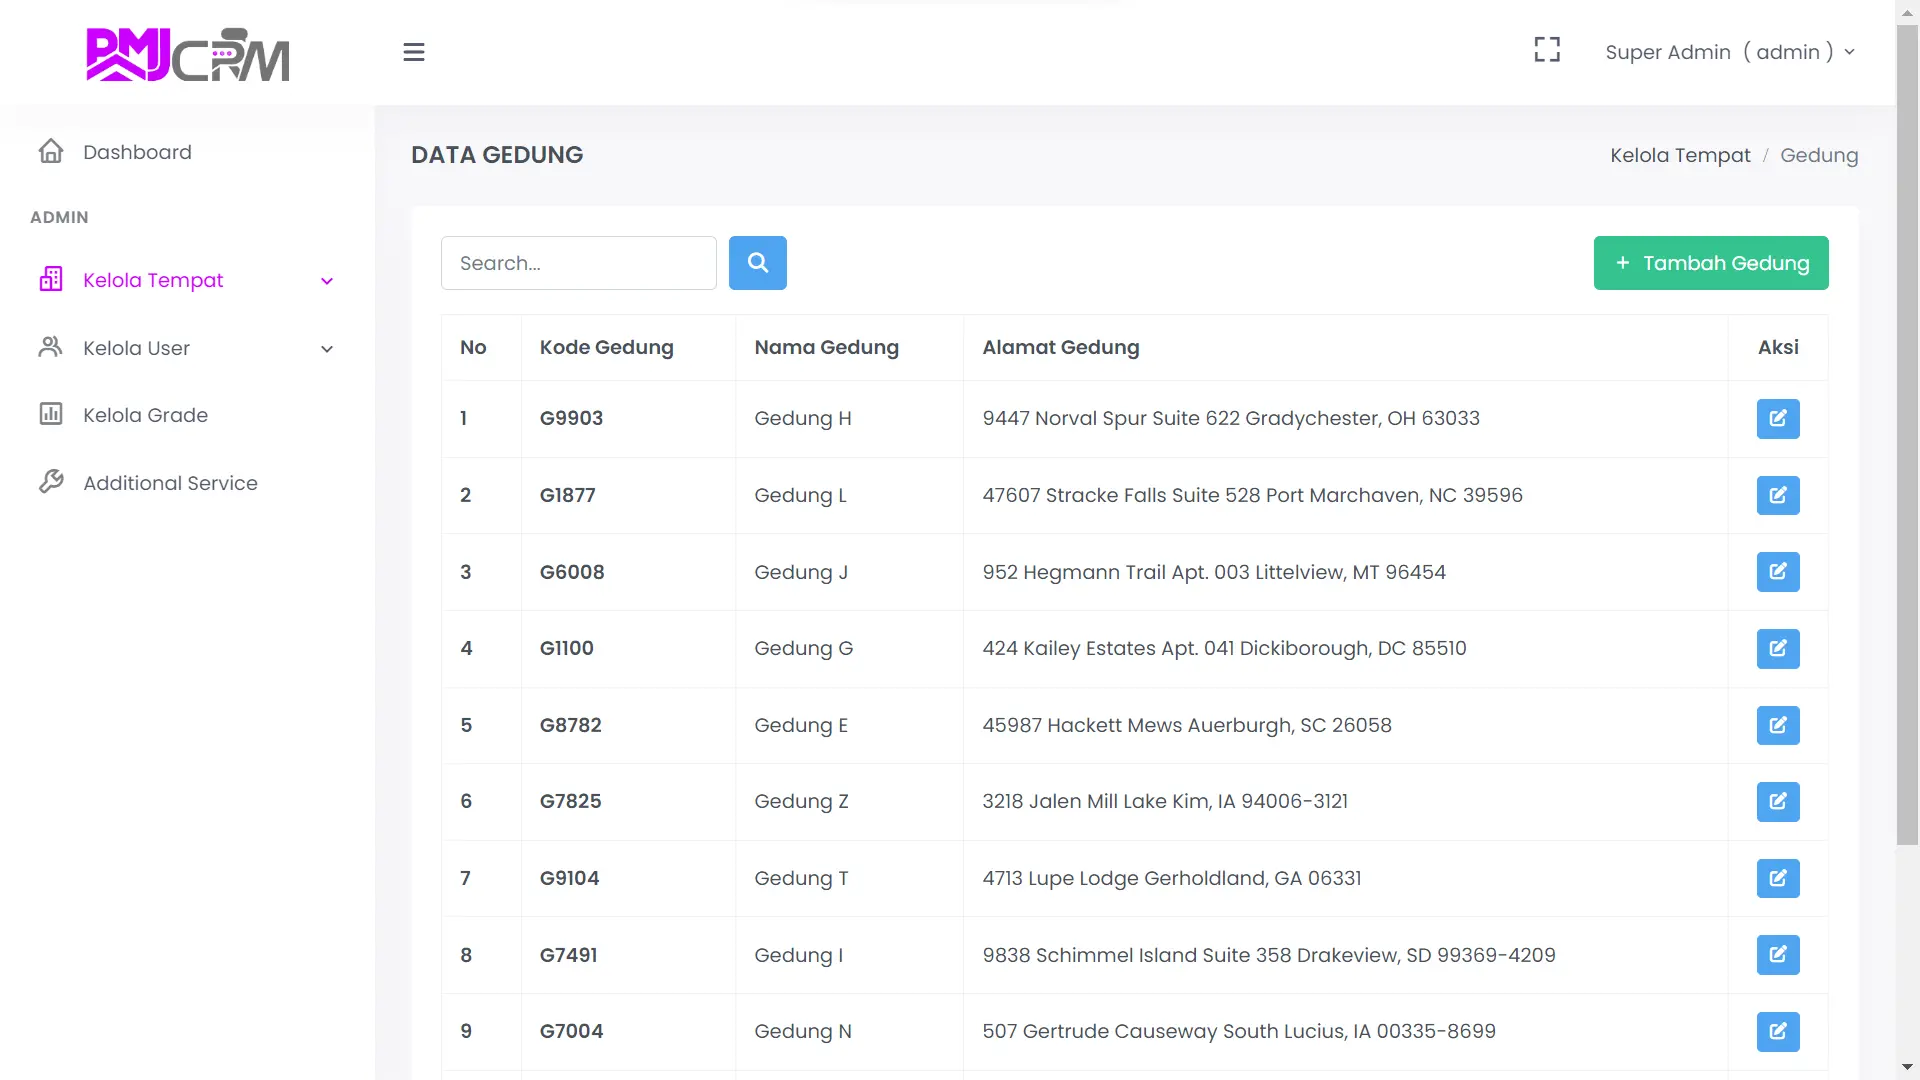The height and width of the screenshot is (1080, 1920).
Task: Collapse the Kelola Tempat chevron
Action: [x=327, y=281]
